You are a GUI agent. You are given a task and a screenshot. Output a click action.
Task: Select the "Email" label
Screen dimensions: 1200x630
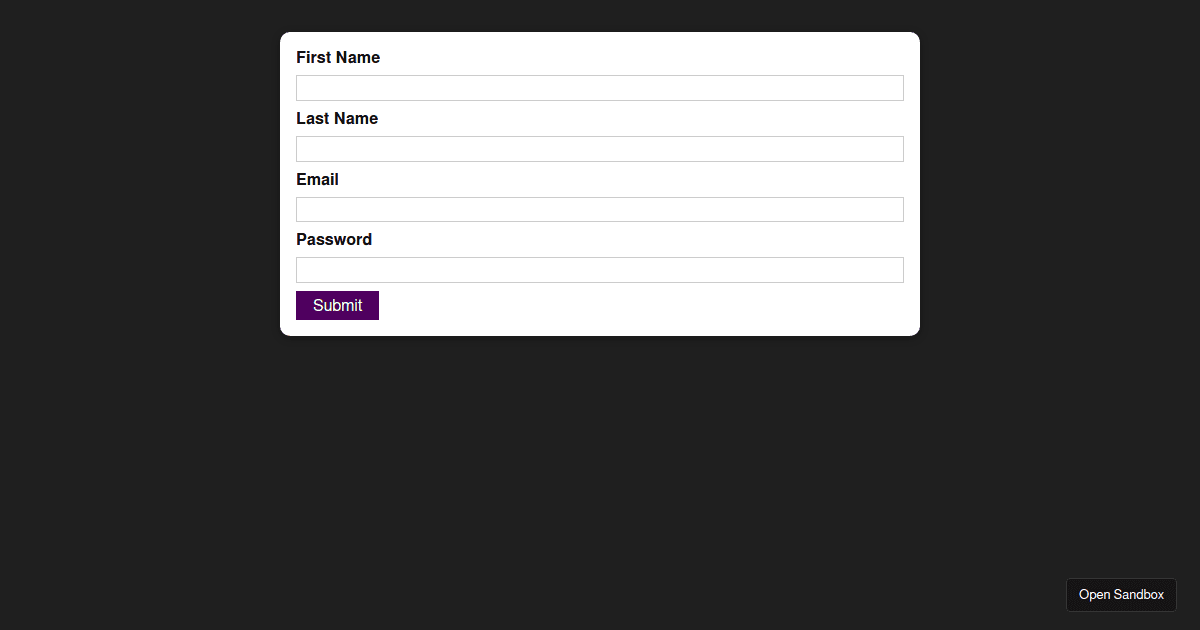coord(317,180)
